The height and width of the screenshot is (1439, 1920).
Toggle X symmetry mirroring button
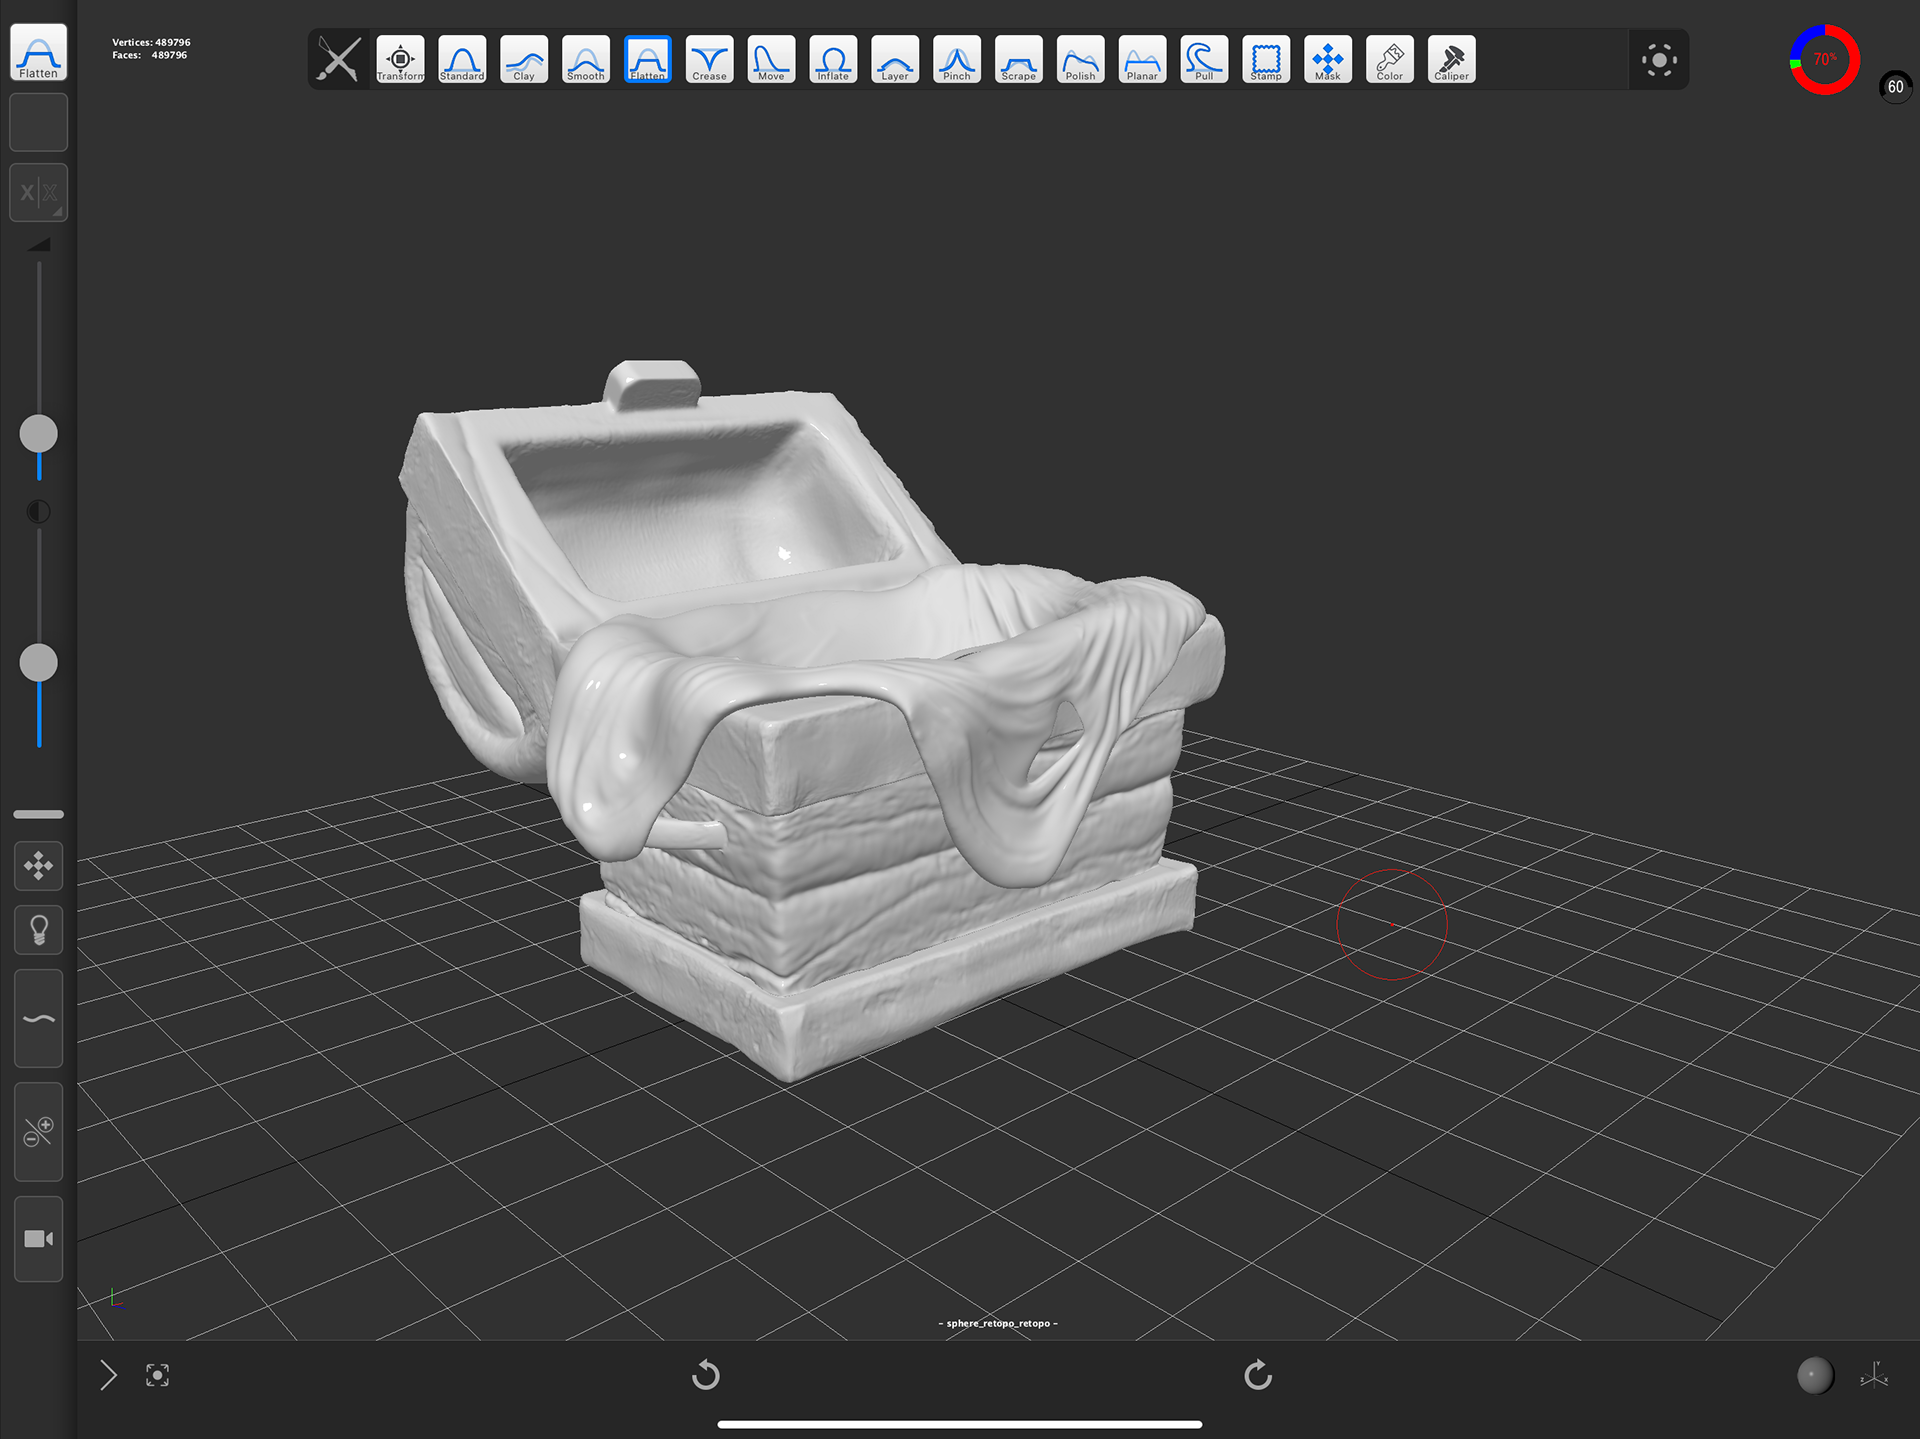click(x=38, y=192)
